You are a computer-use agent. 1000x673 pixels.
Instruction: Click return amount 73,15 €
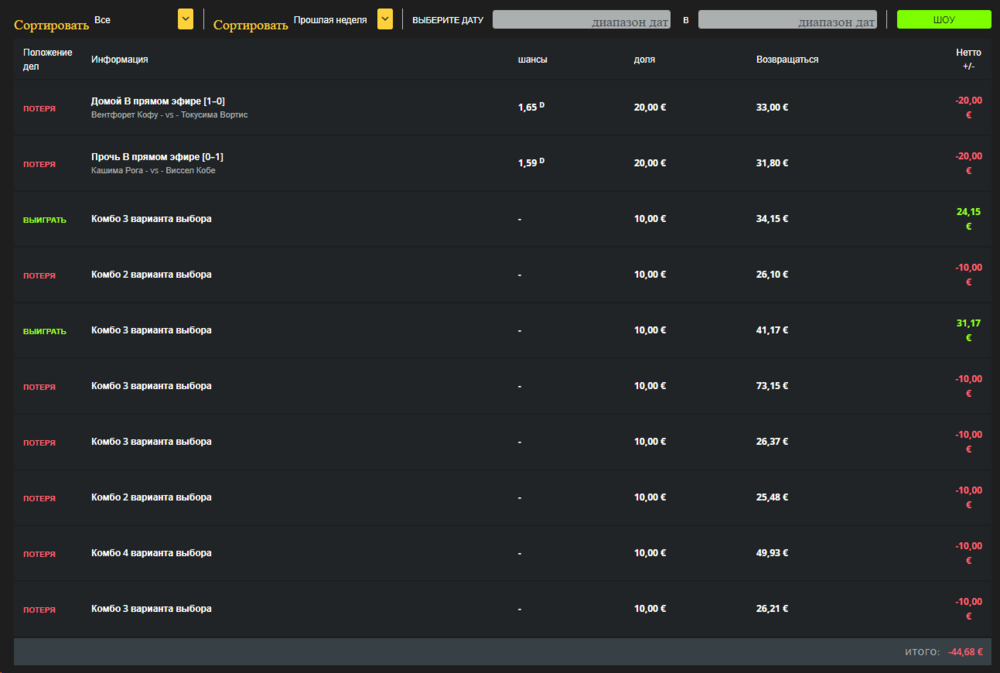pyautogui.click(x=772, y=386)
